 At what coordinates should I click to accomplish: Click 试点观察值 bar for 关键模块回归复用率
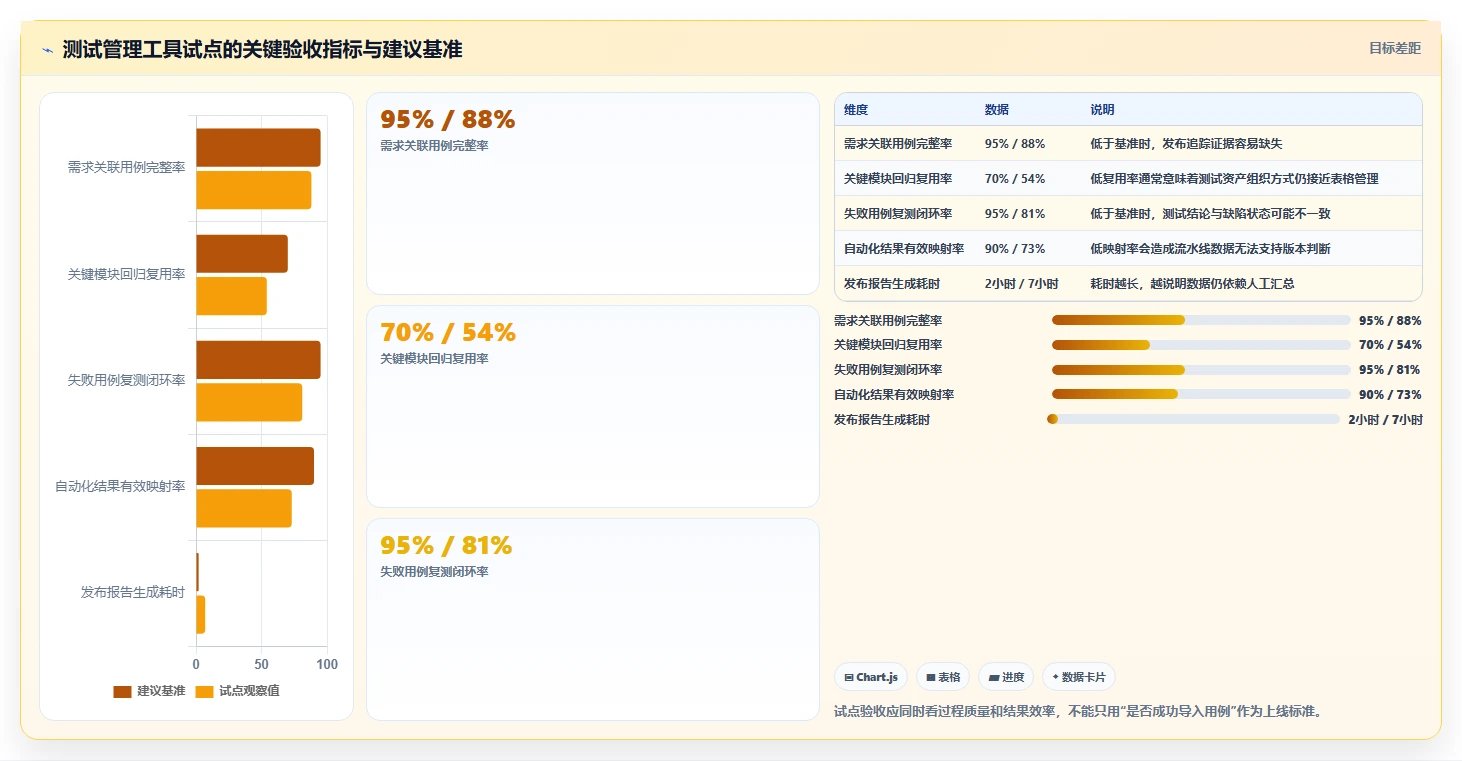tap(231, 296)
